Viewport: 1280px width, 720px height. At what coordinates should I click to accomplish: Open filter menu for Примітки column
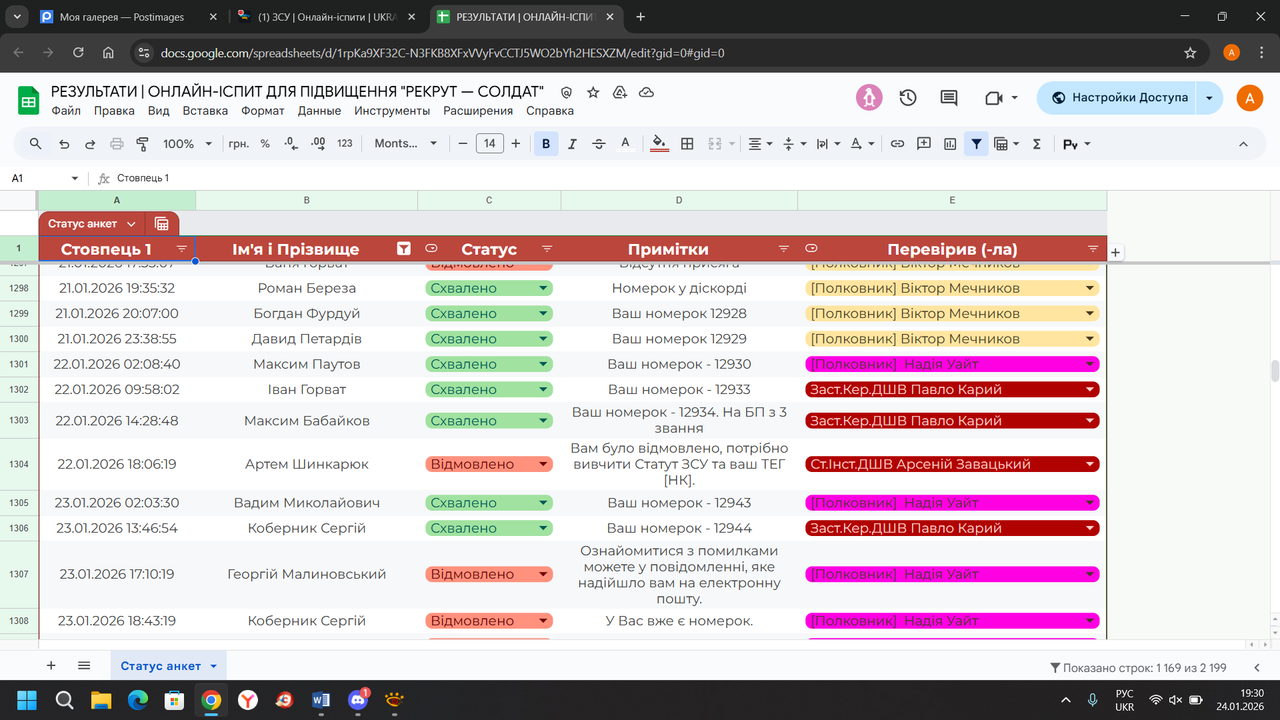784,248
